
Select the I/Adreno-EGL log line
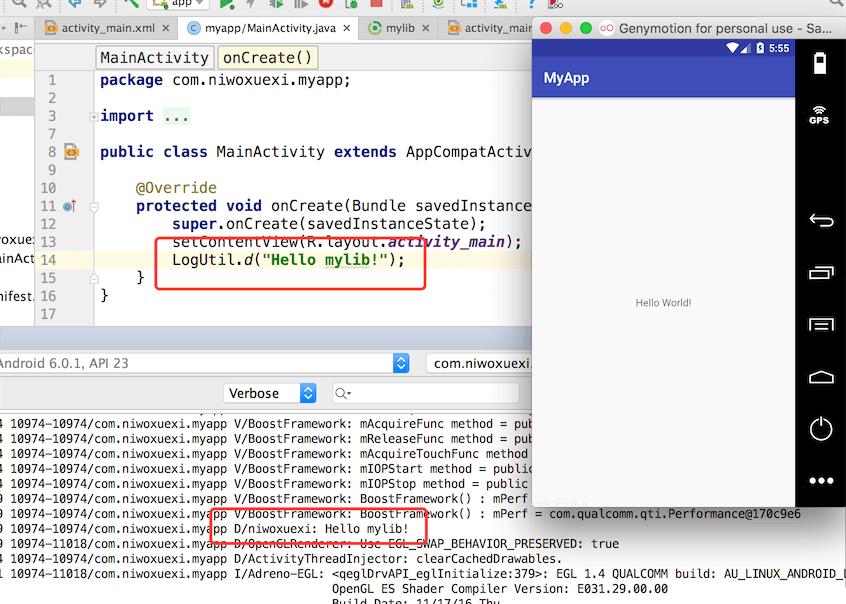coord(423,574)
